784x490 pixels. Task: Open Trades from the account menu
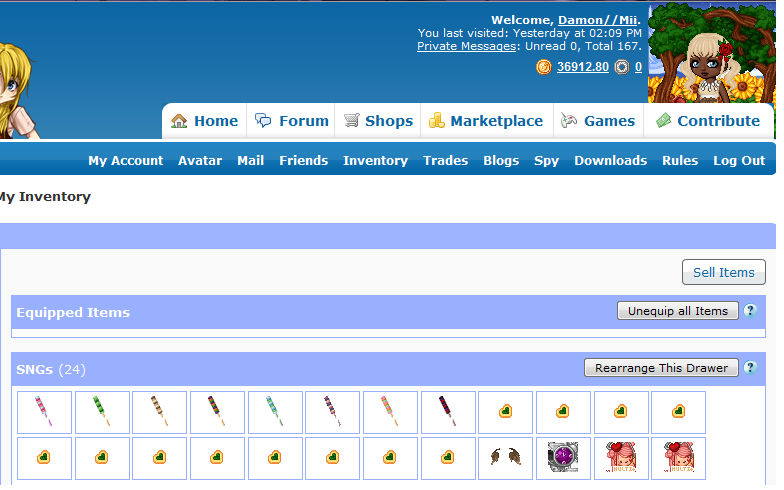[445, 160]
